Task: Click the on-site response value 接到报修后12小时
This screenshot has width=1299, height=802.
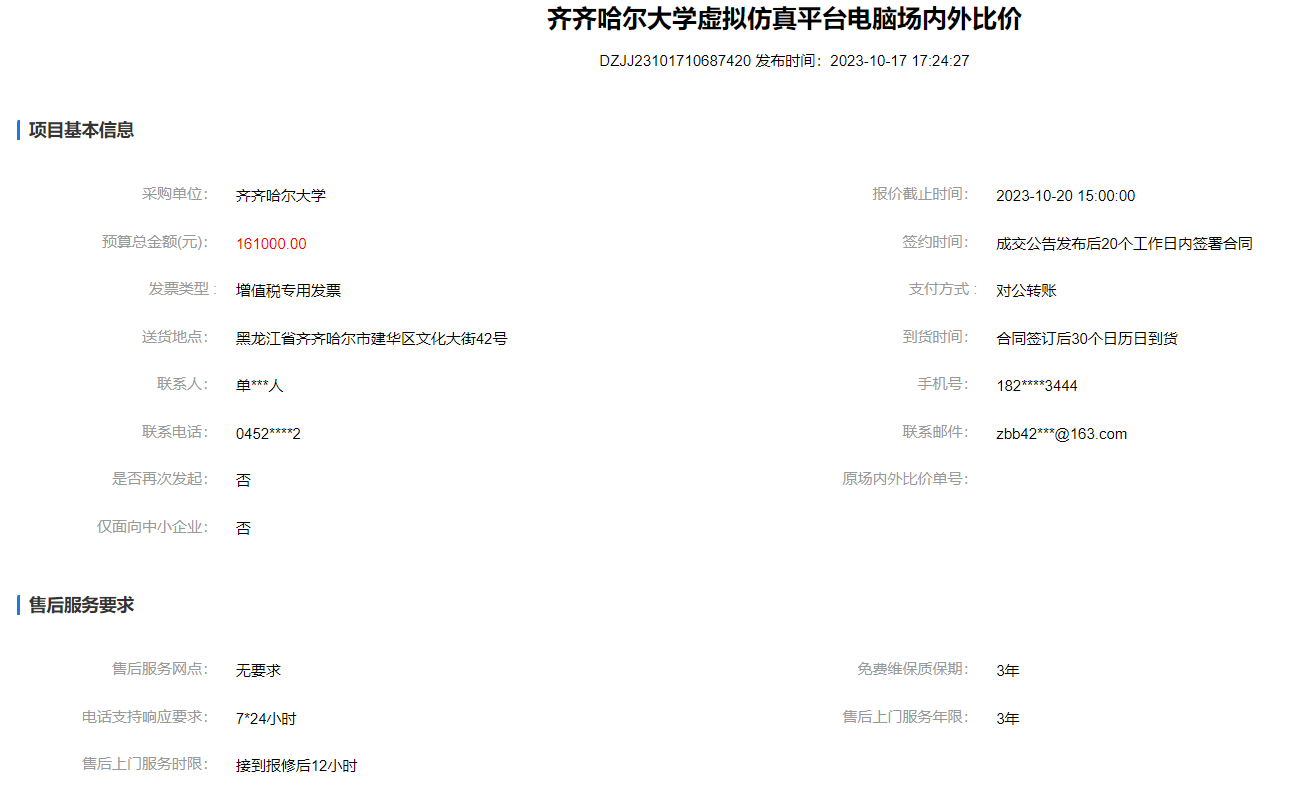Action: tap(296, 766)
